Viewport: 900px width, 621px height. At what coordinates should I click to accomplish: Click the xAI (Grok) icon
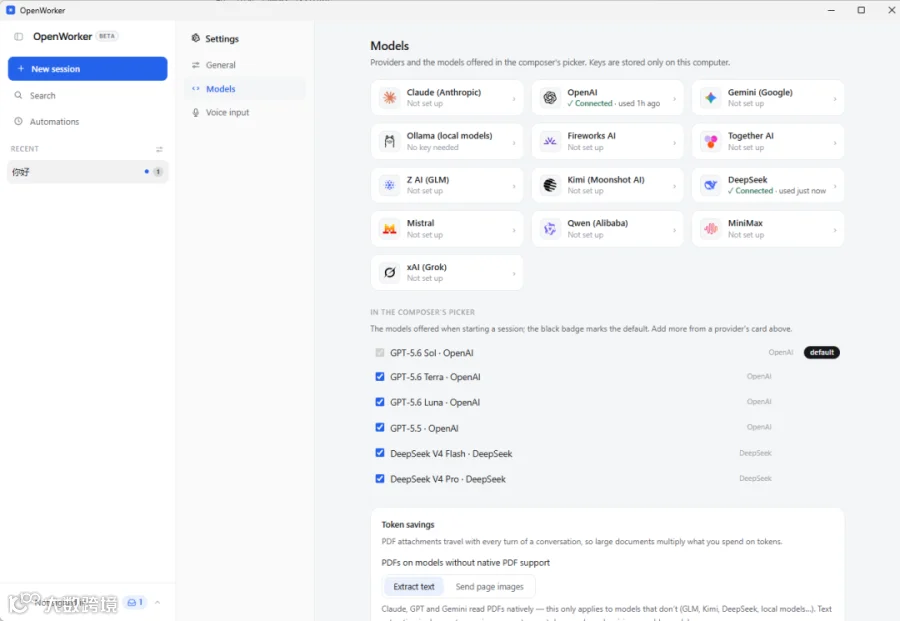point(390,273)
